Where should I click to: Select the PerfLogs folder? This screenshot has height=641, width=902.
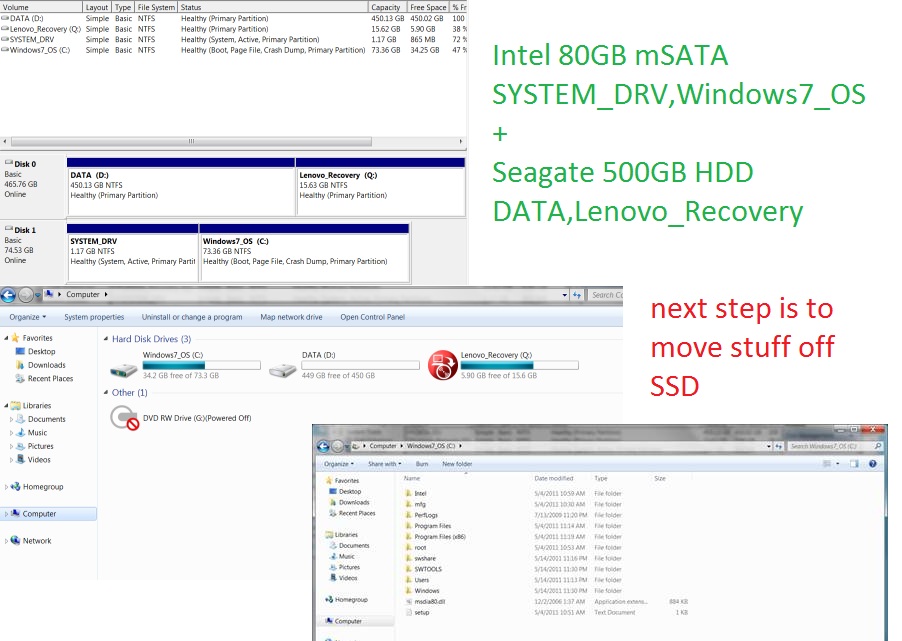[x=421, y=515]
